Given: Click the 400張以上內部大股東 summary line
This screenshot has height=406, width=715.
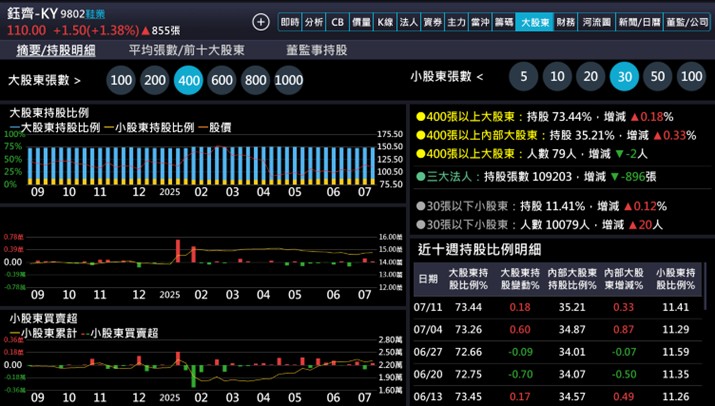Looking at the screenshot, I should (x=556, y=135).
